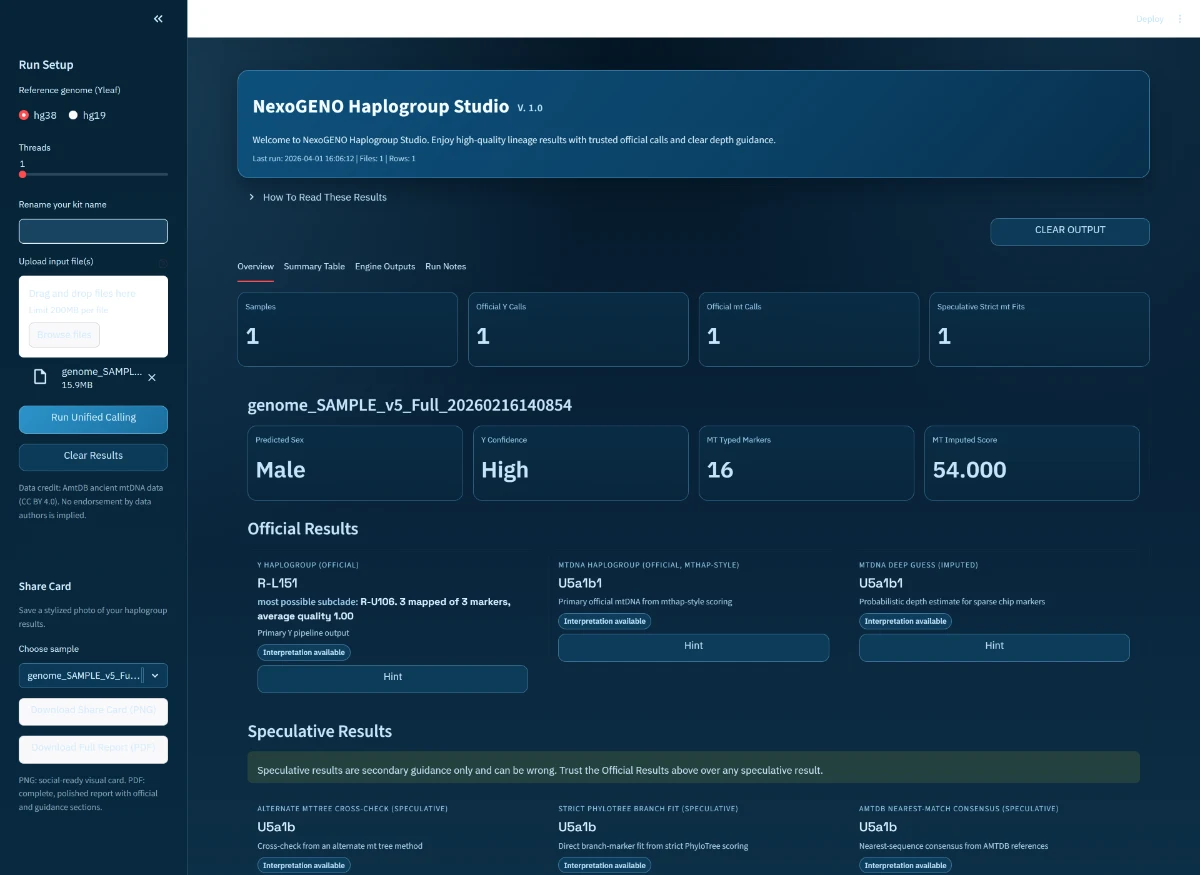This screenshot has height=875, width=1200.
Task: Remove uploaded genome_SAMPLE file with X icon
Action: click(x=152, y=377)
